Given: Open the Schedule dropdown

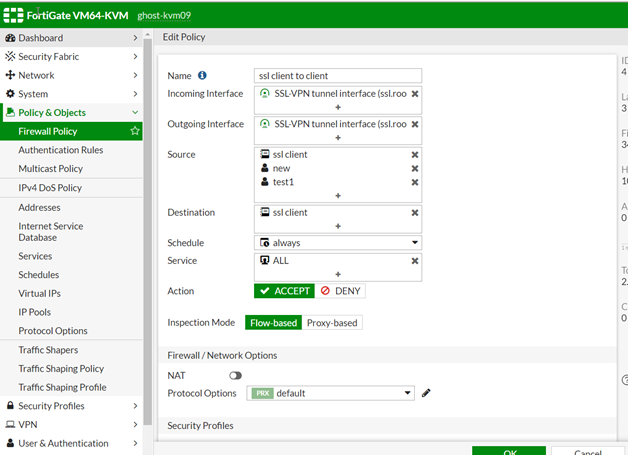Looking at the screenshot, I should point(338,243).
